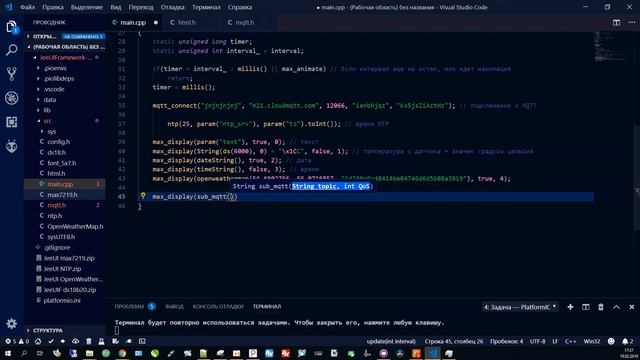Click the terminal input cursor line
Viewport: 640px width, 360px height.
[117, 331]
